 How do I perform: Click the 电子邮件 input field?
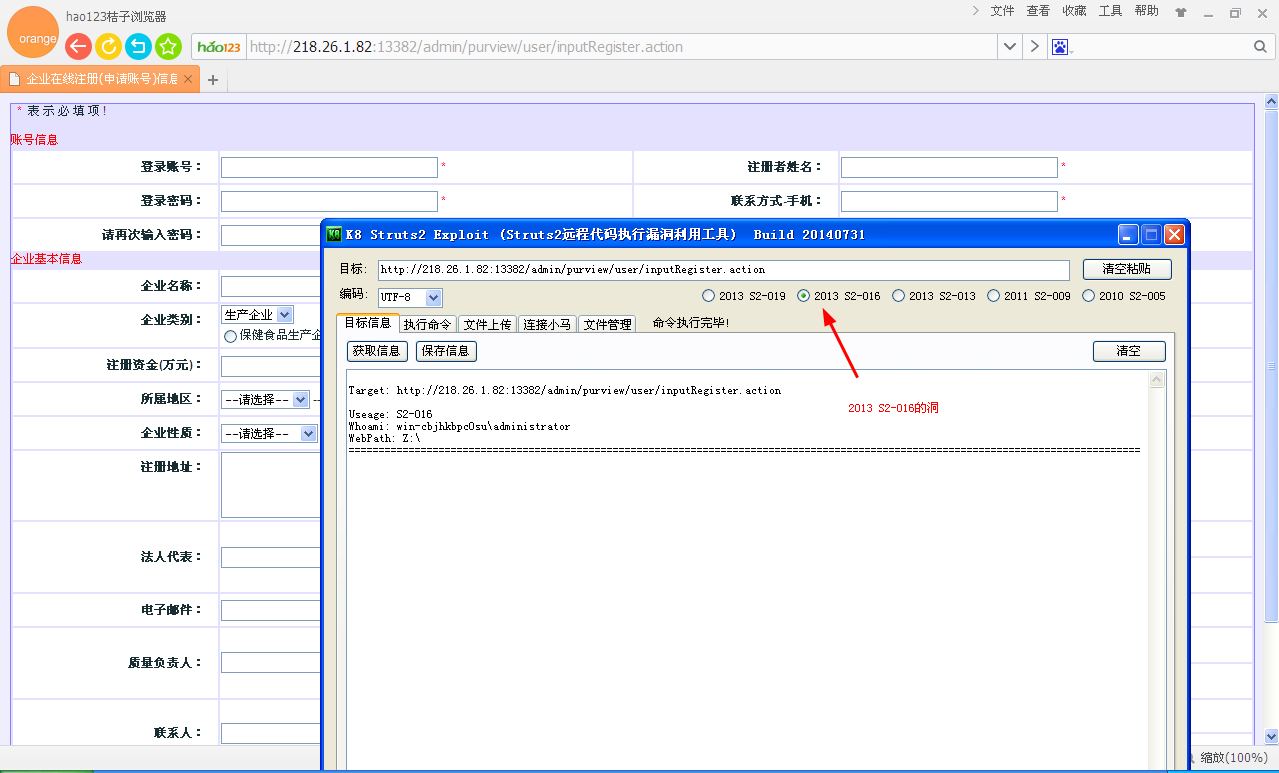[x=270, y=610]
